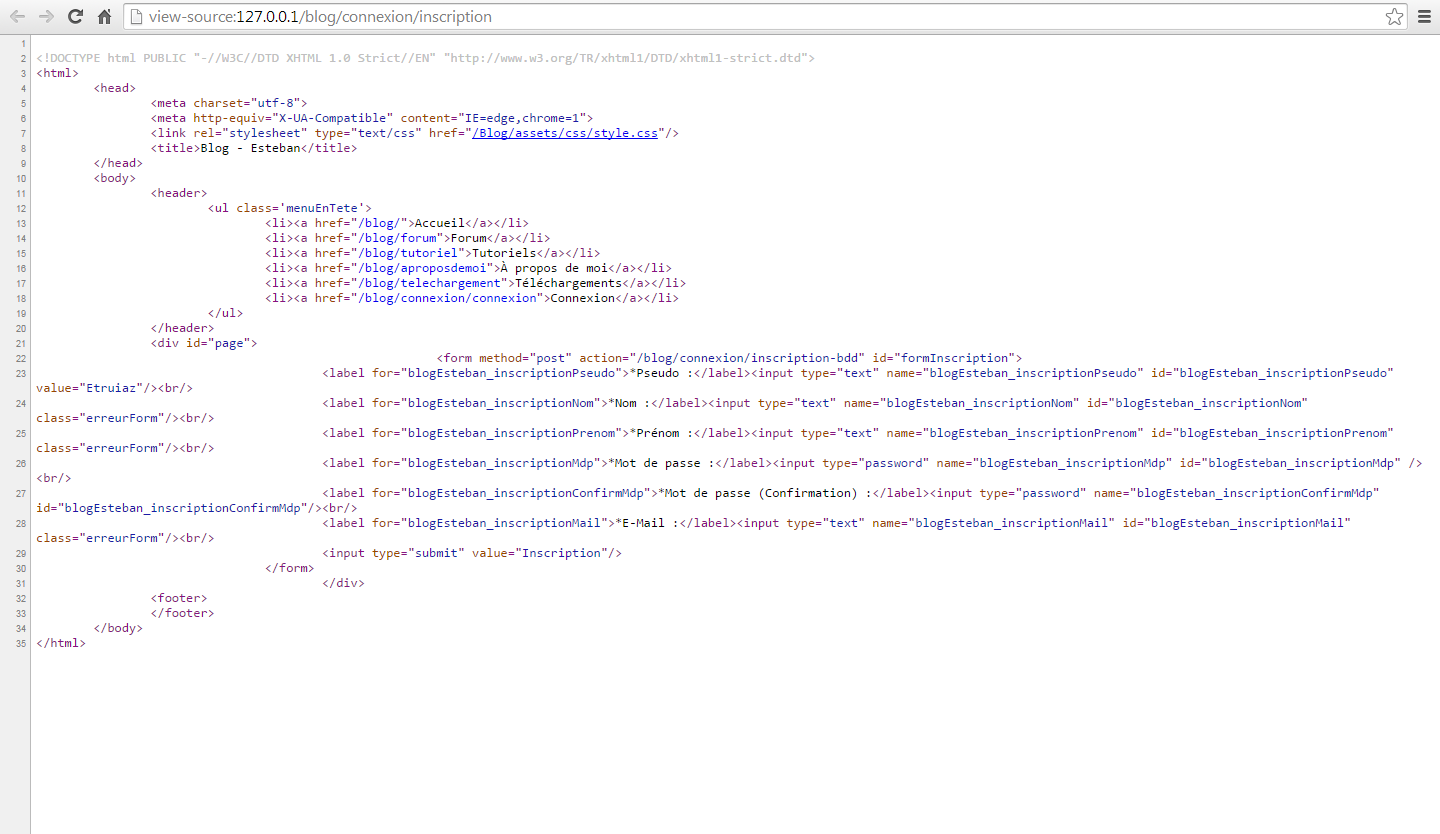The image size is (1440, 834).
Task: Follow the "/blog/tutoriel" href link
Action: pos(407,253)
